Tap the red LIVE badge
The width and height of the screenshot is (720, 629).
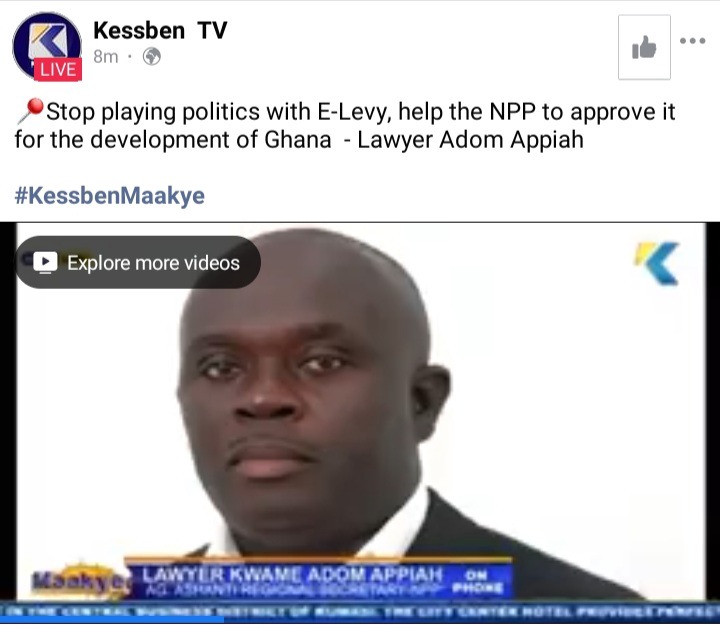pyautogui.click(x=58, y=69)
